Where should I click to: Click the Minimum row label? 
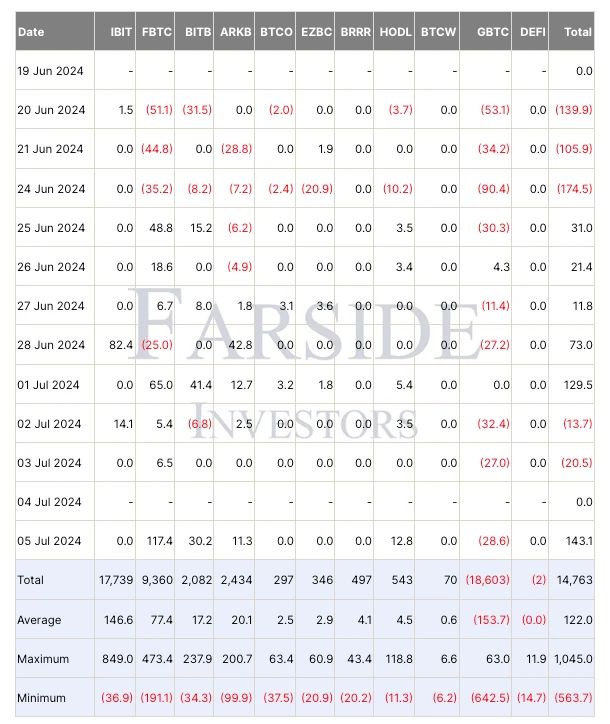tap(42, 698)
